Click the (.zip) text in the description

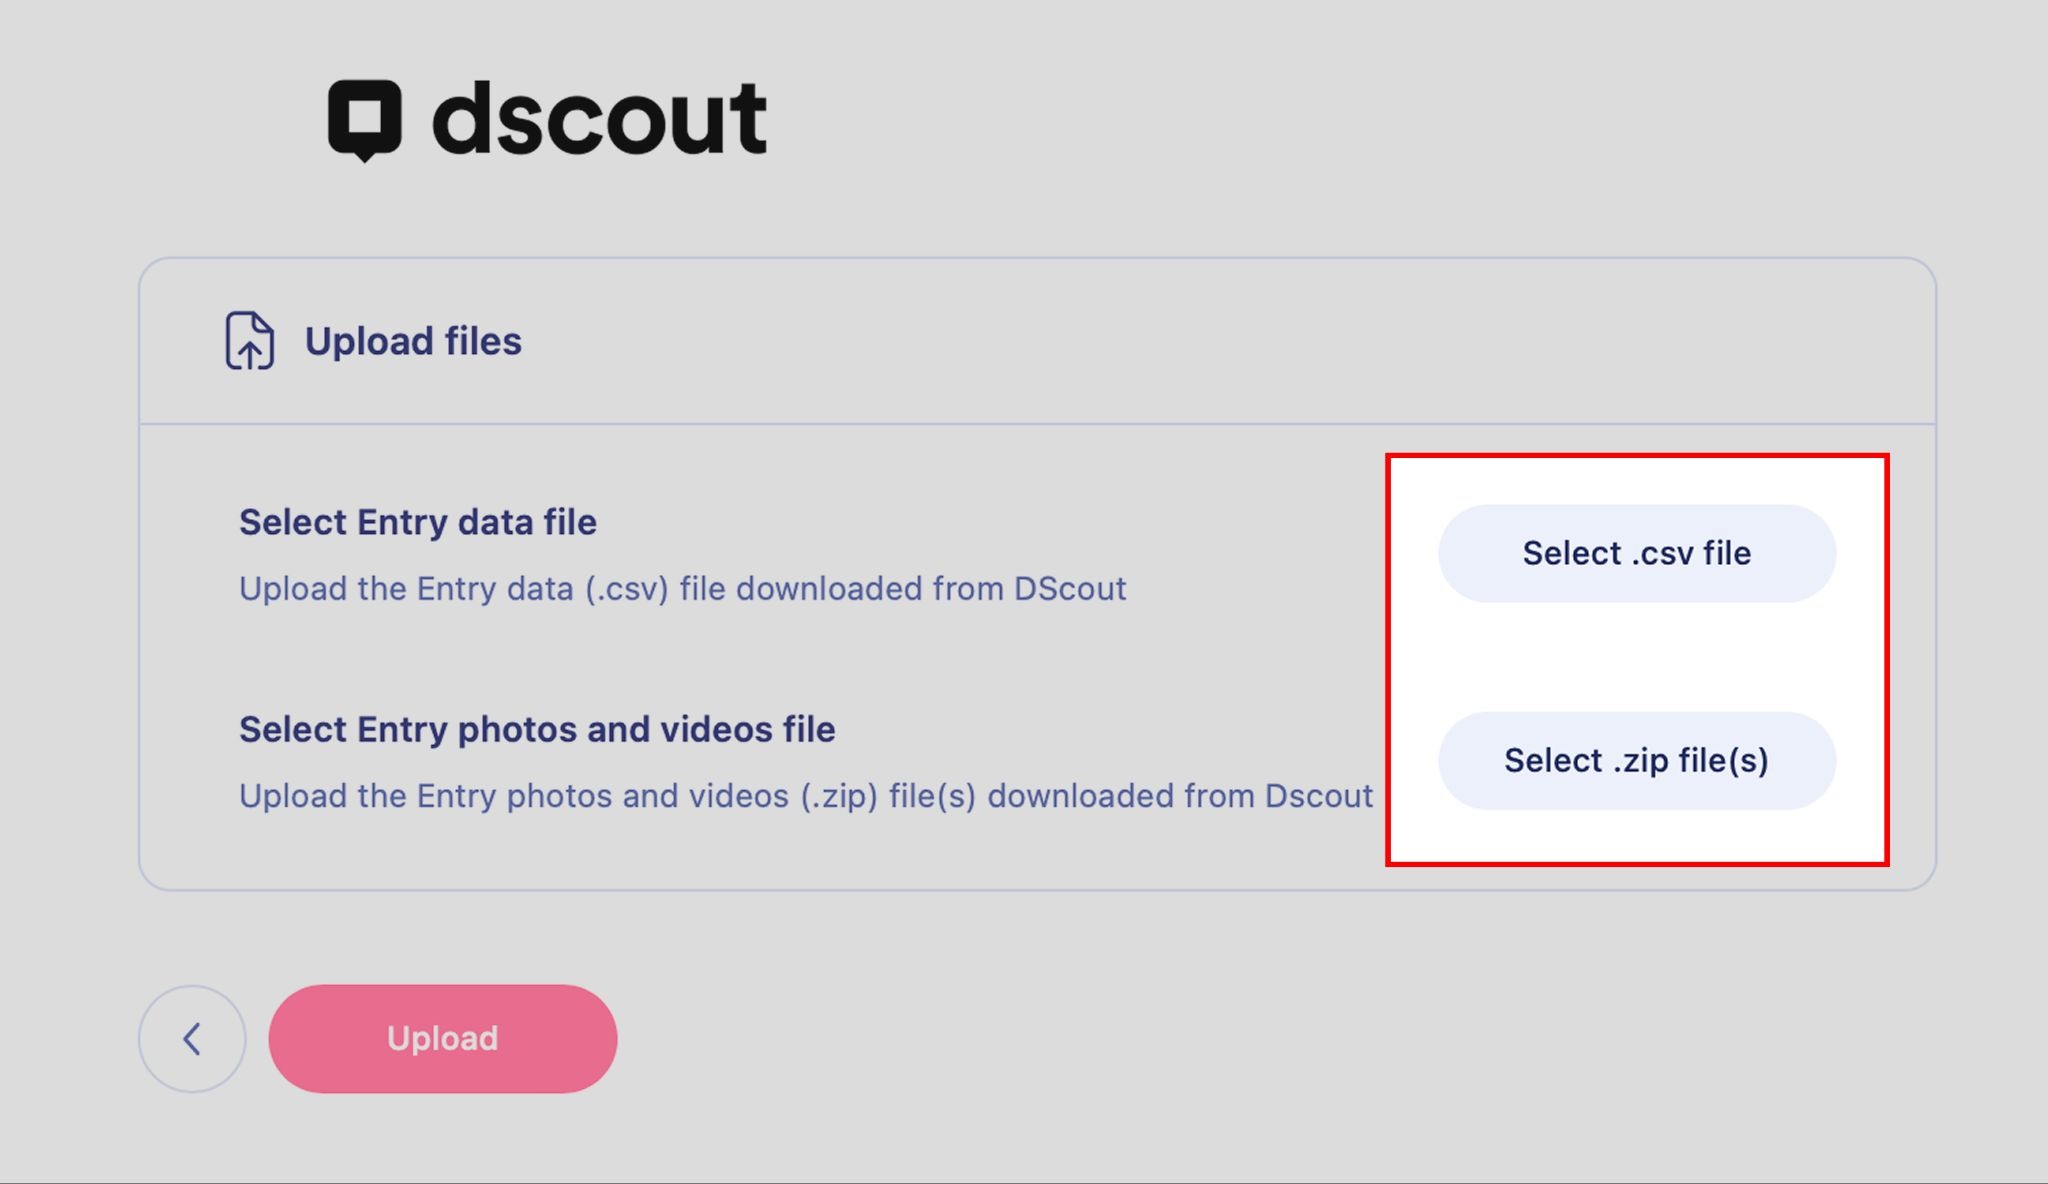point(838,796)
